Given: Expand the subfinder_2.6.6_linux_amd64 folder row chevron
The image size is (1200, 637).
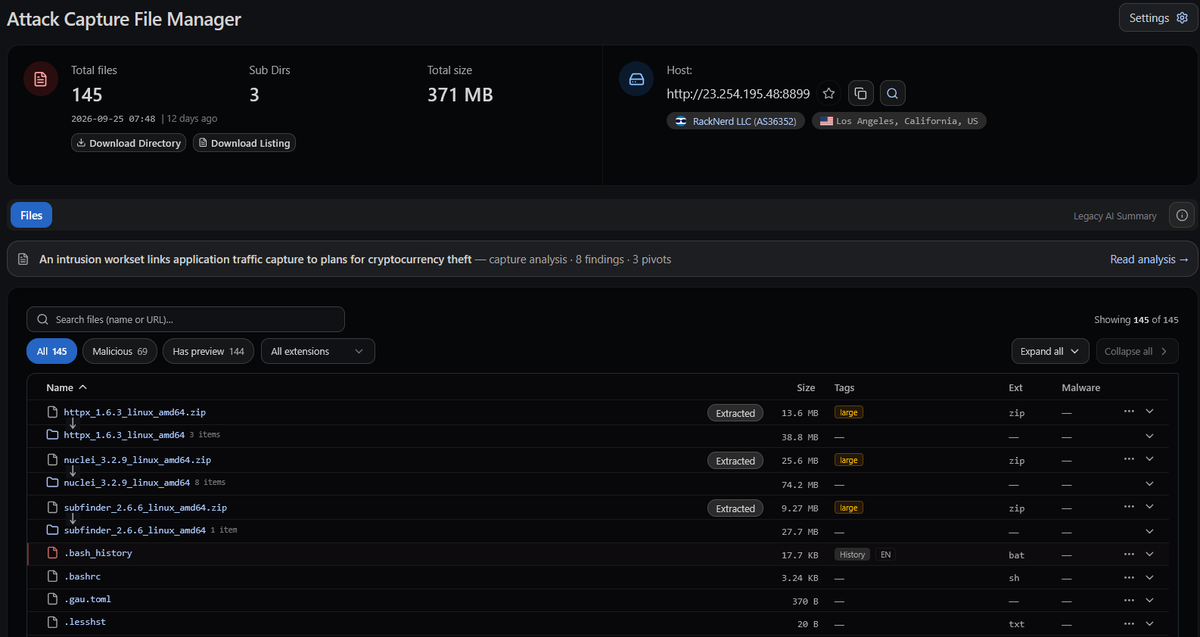Looking at the screenshot, I should point(1150,531).
